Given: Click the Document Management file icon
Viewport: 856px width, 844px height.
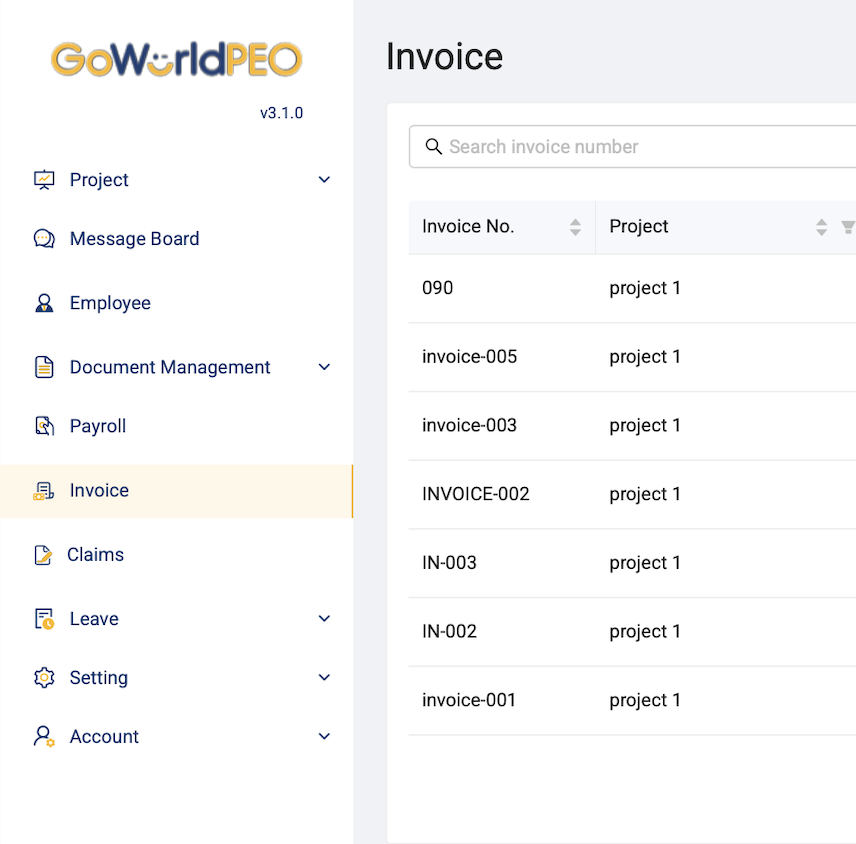Looking at the screenshot, I should point(44,367).
